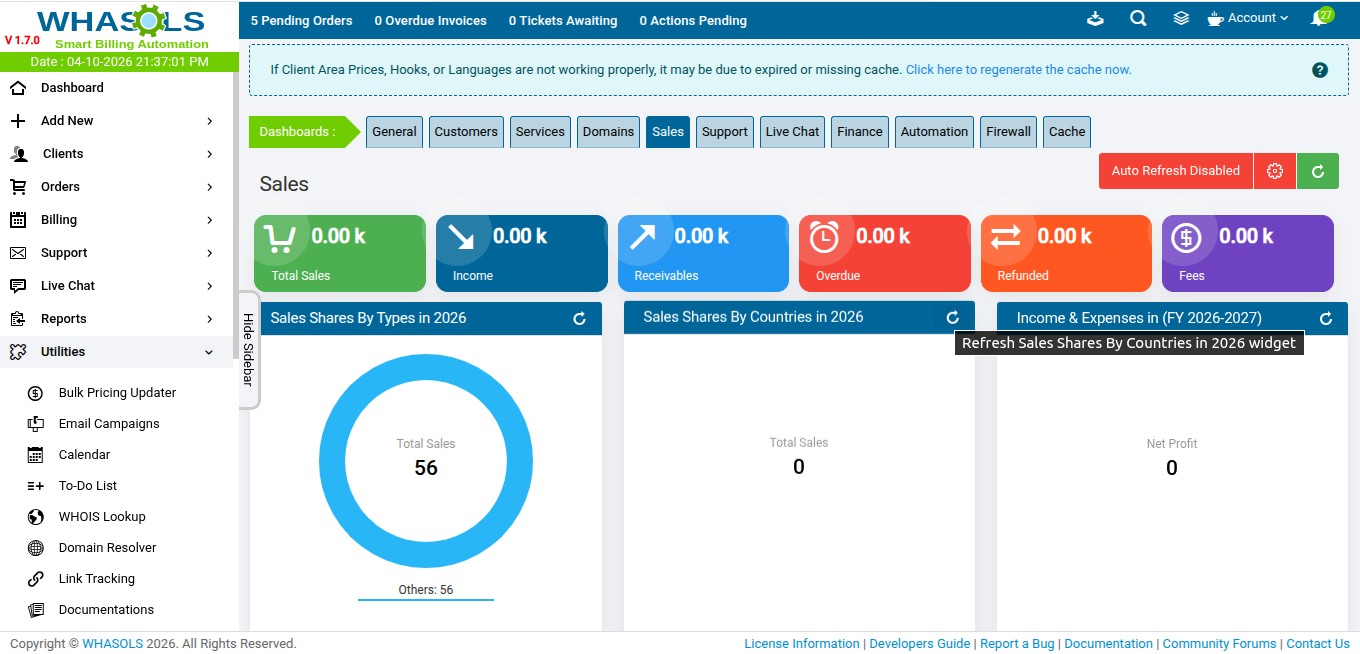Viewport: 1360px width, 654px height.
Task: Hide the sidebar using side handle
Action: pyautogui.click(x=248, y=349)
